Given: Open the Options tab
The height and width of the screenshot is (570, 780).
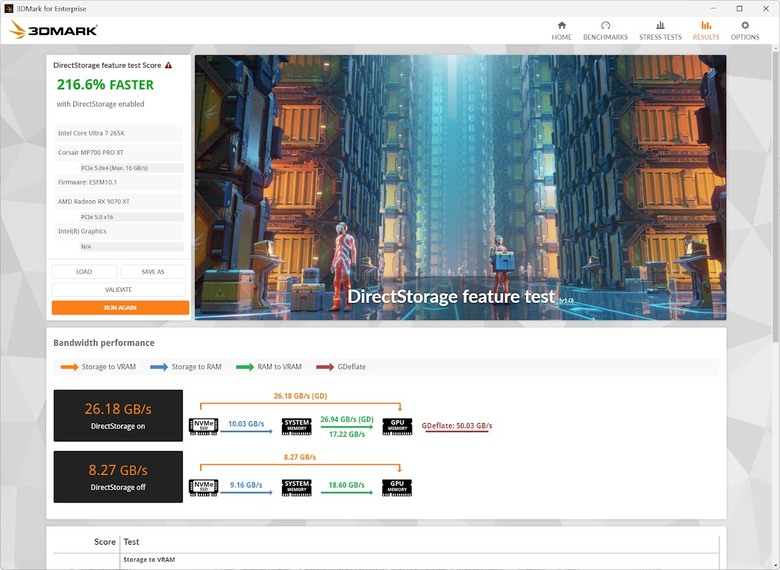Looking at the screenshot, I should (745, 31).
